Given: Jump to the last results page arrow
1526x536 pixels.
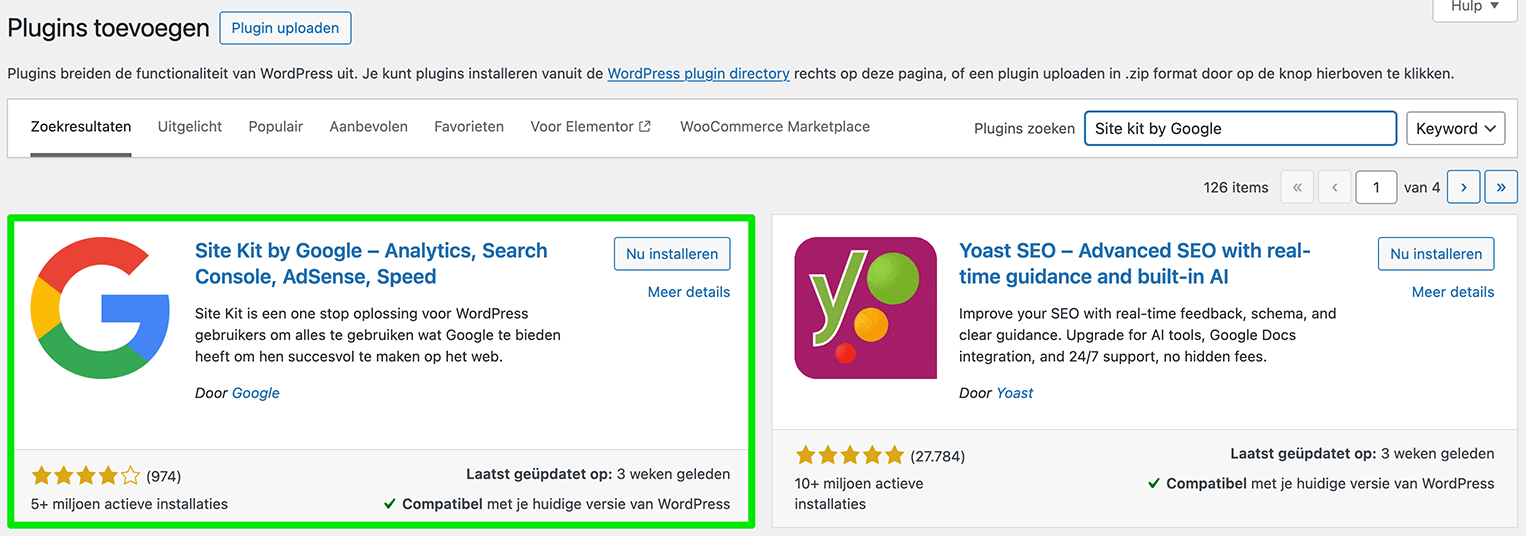Looking at the screenshot, I should point(1501,187).
